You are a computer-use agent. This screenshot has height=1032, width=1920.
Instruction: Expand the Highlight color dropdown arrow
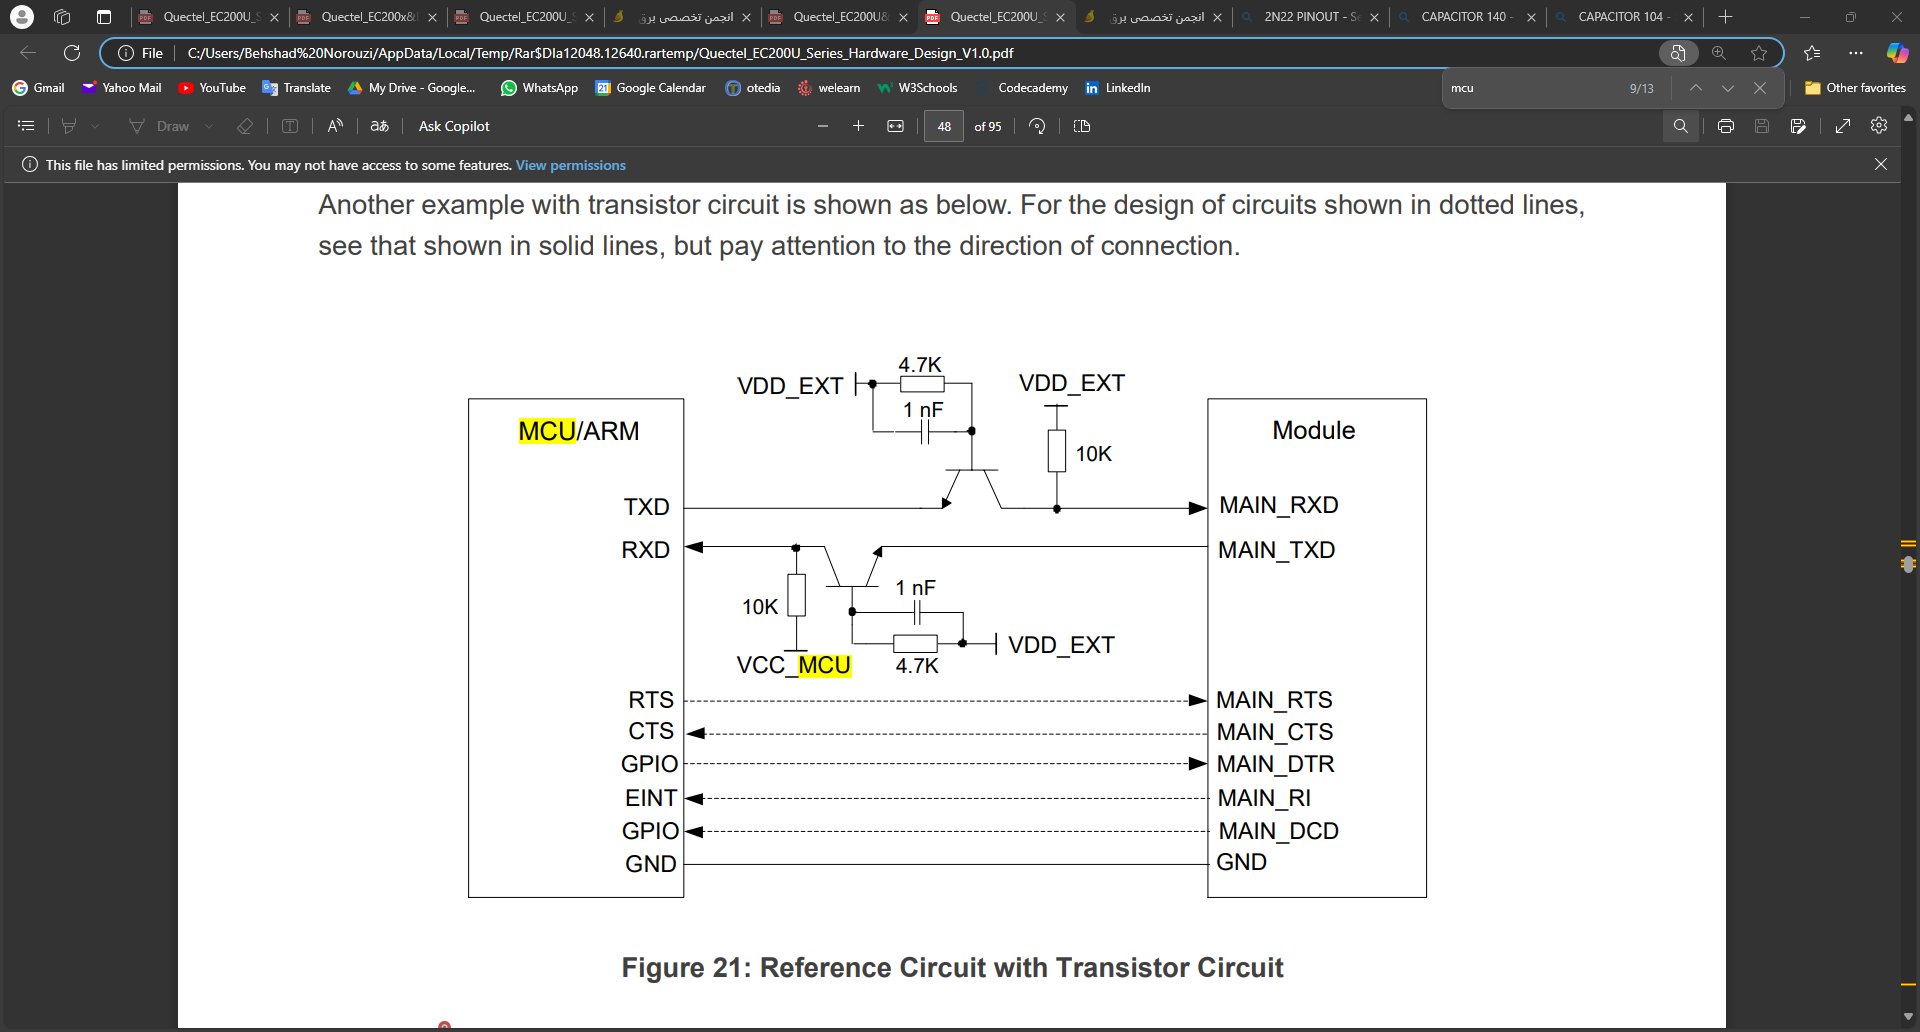pos(96,126)
